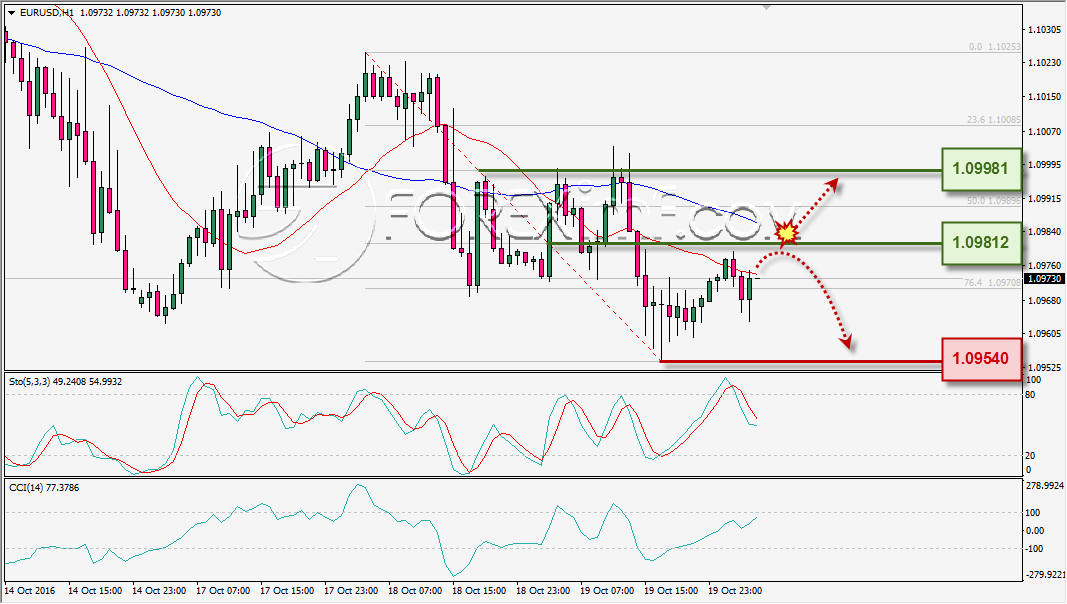Click time axis label 18 Oct 23:00
1067x604 pixels.
coord(543,590)
